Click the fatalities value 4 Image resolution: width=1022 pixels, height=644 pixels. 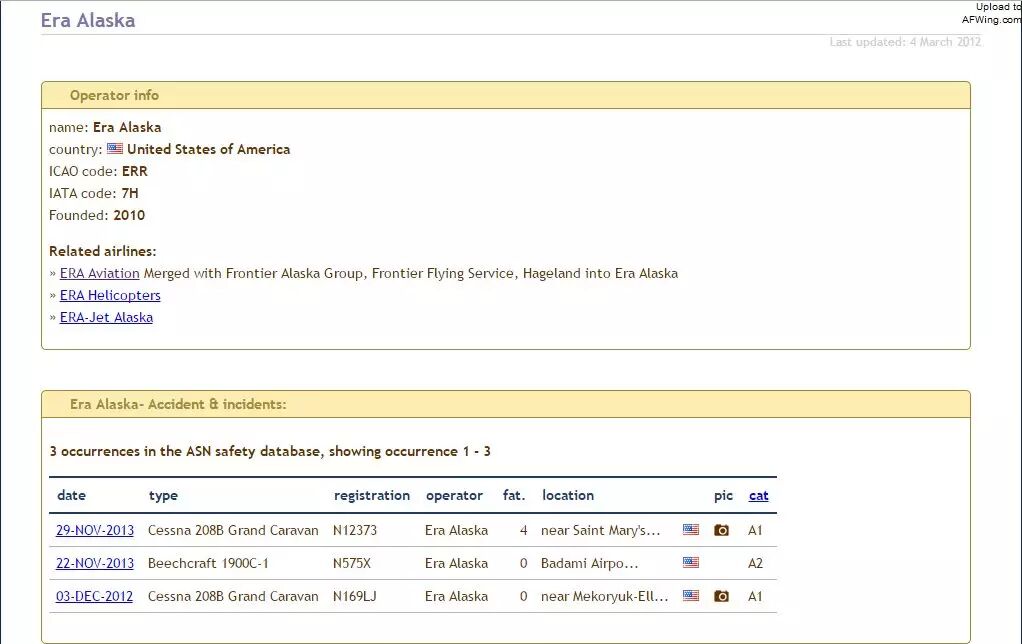[x=523, y=531]
